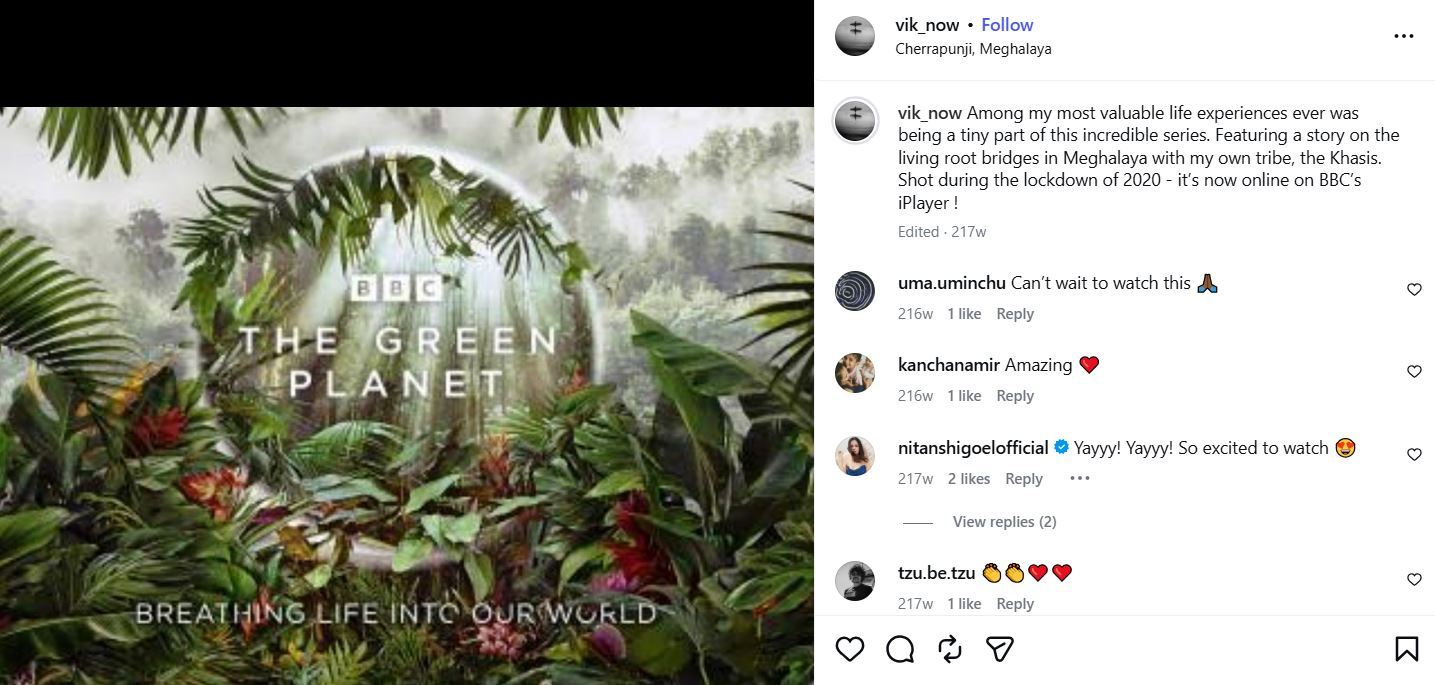Like nitanshigoelofficial's comment
The height and width of the screenshot is (685, 1435).
(1414, 455)
